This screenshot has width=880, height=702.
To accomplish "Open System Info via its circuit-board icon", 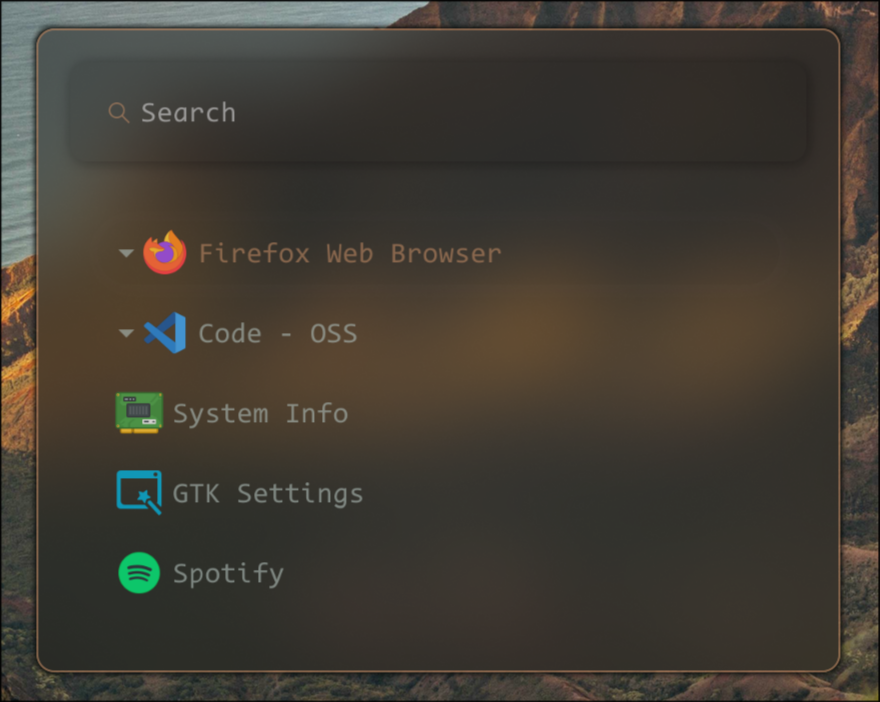I will 139,413.
